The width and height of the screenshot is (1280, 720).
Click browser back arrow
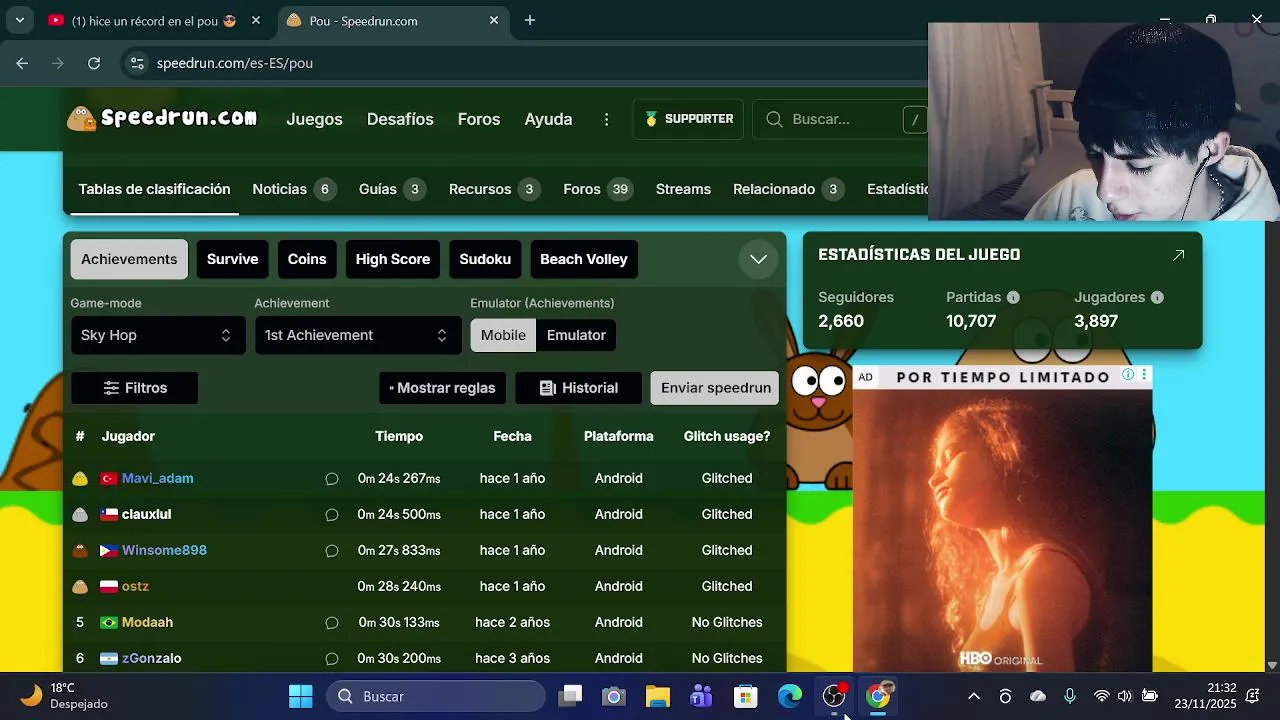click(22, 63)
